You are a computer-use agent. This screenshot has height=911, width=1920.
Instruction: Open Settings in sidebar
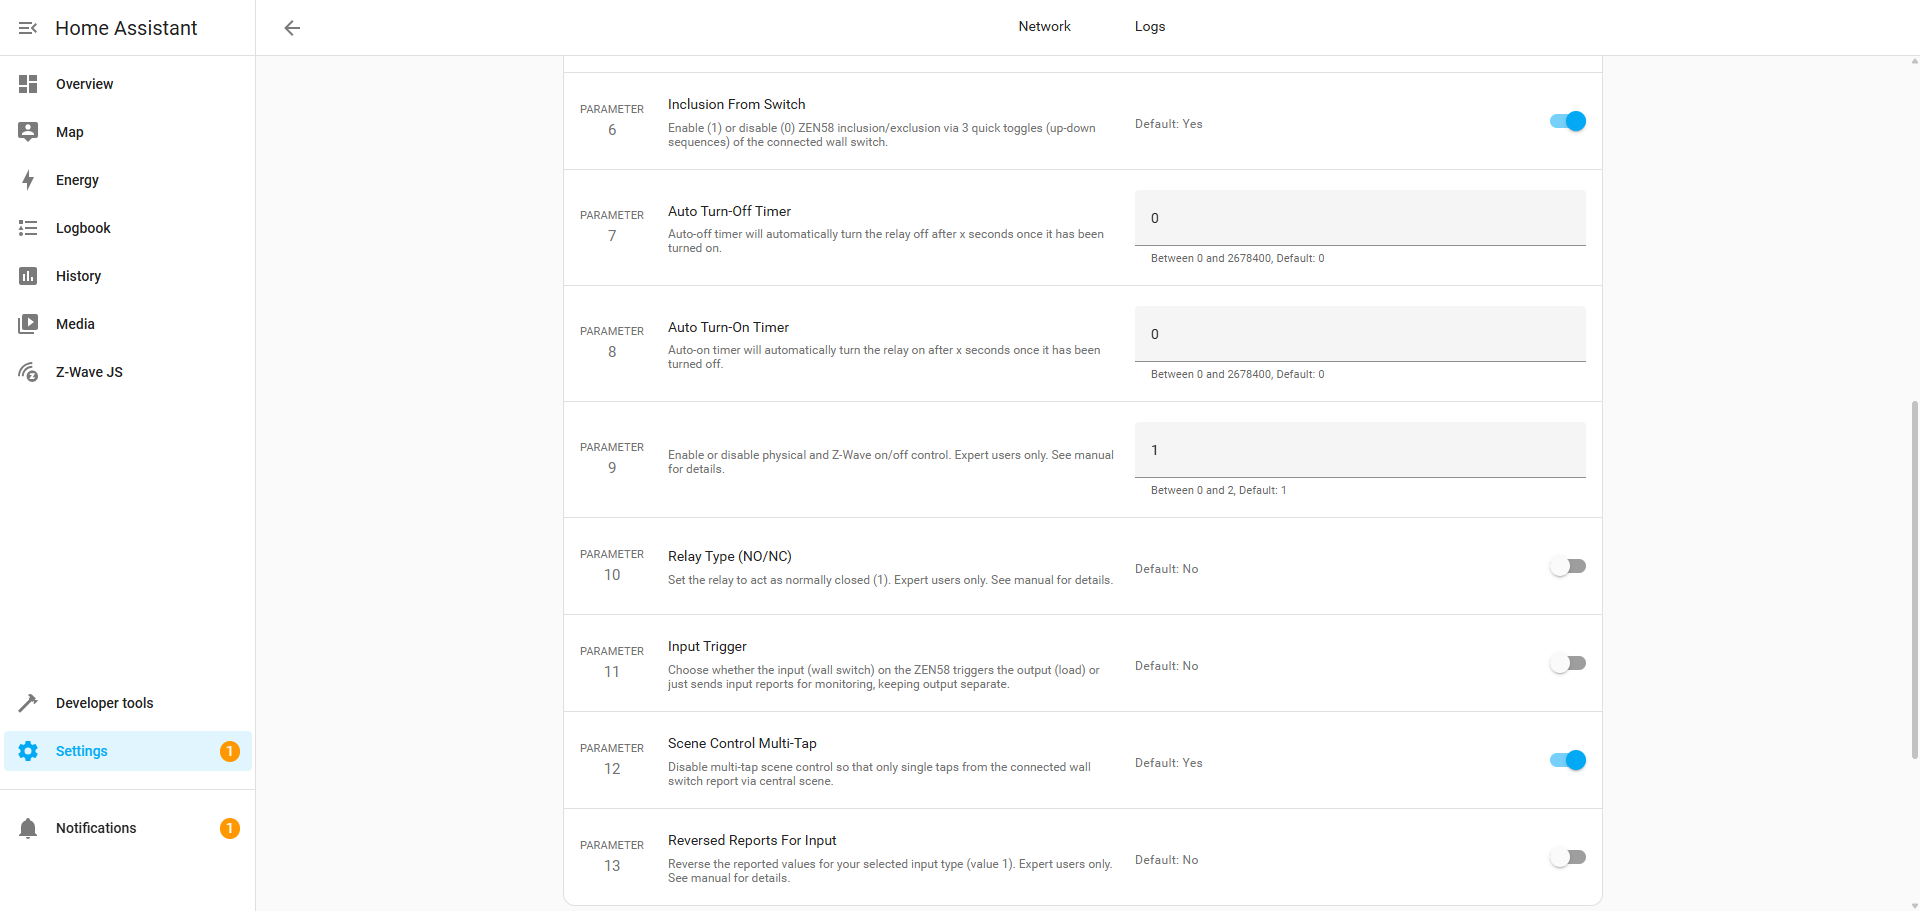pyautogui.click(x=128, y=751)
